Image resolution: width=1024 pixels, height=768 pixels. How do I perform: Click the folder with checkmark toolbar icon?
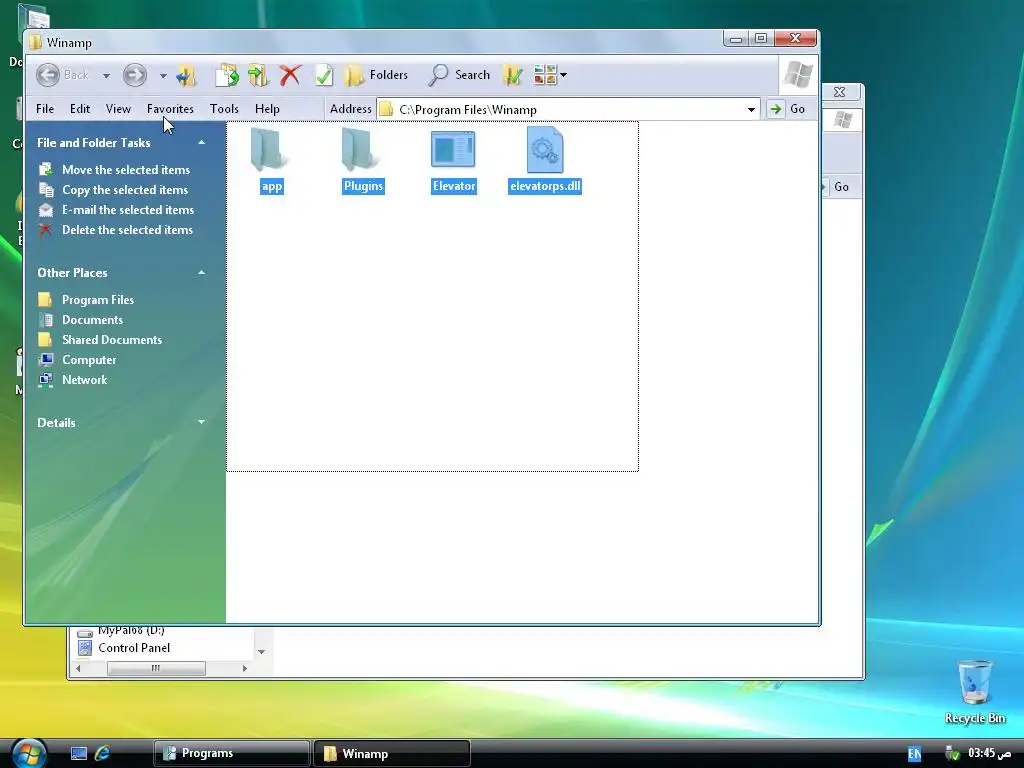point(513,75)
